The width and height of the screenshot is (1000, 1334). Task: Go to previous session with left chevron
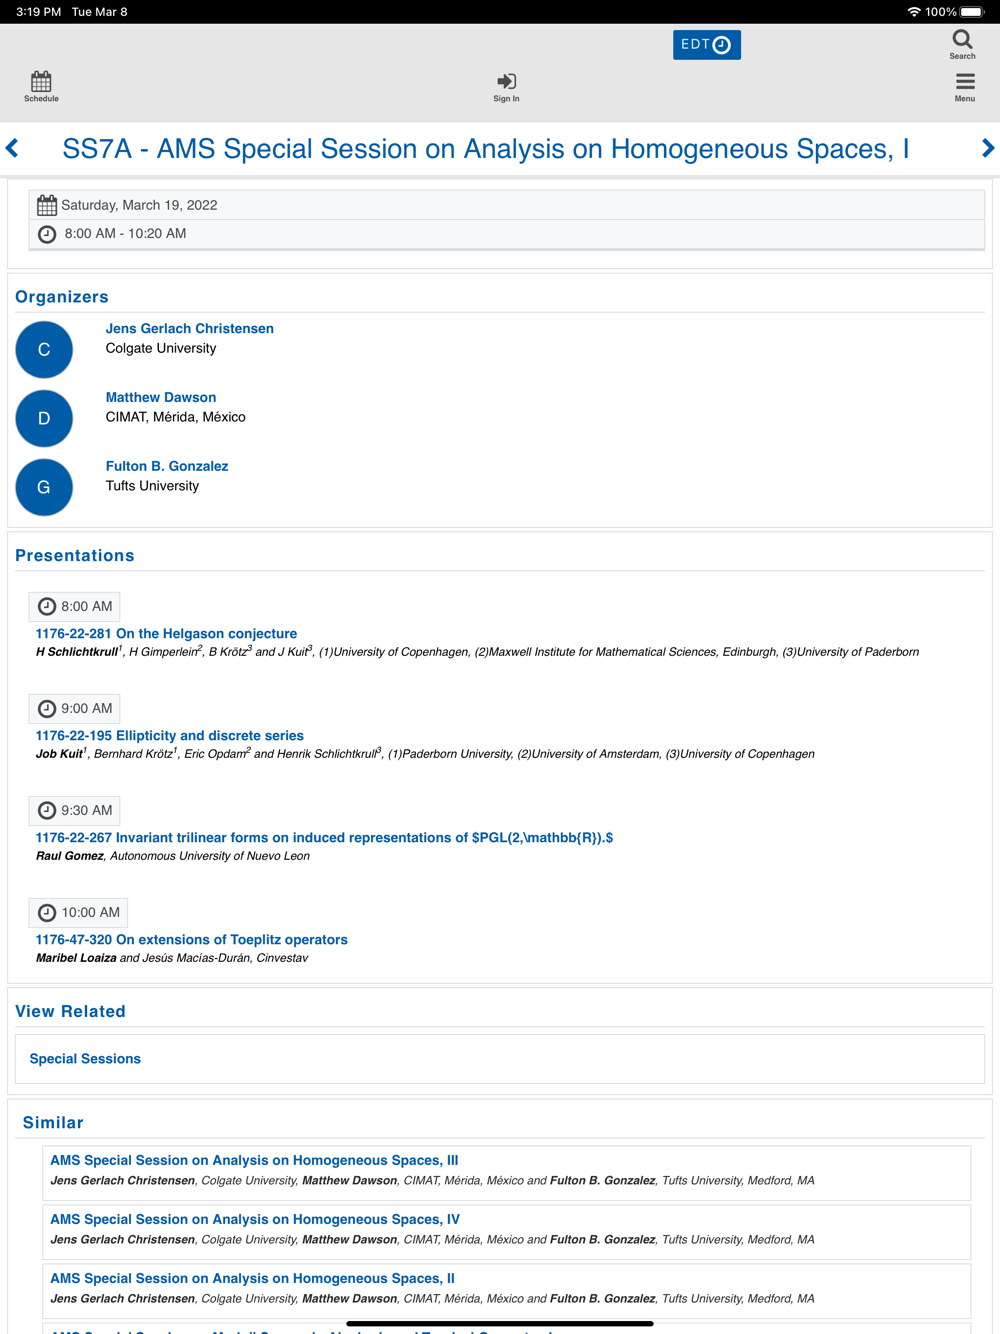pyautogui.click(x=13, y=148)
